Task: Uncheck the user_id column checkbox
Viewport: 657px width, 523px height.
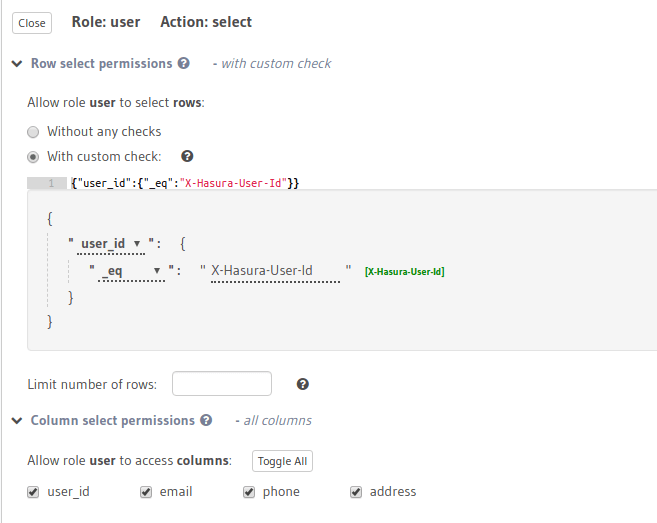Action: [34, 492]
